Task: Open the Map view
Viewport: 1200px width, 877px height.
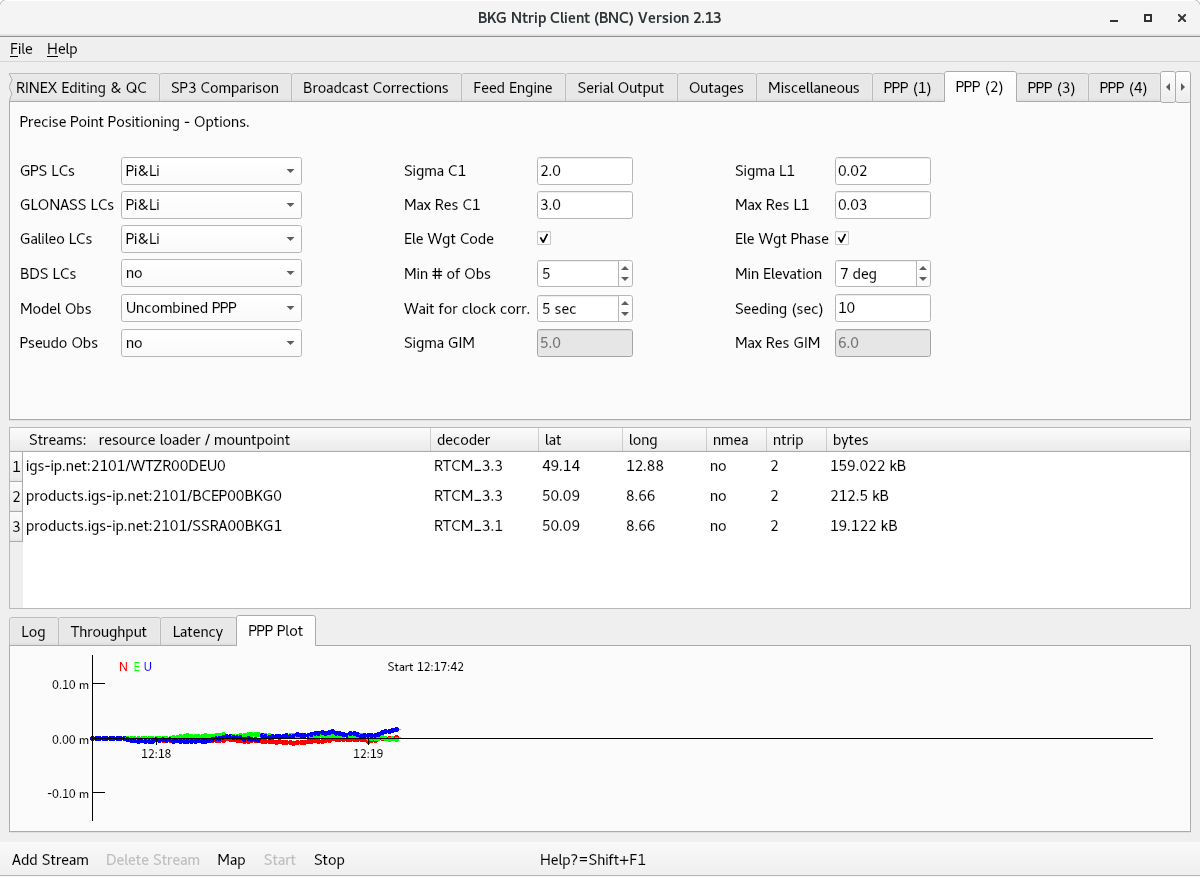Action: pyautogui.click(x=231, y=860)
